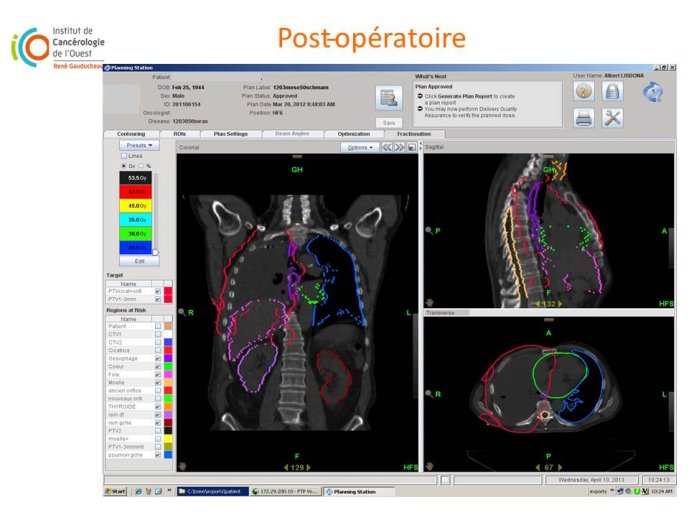
Task: Click the small square box in status bar
Action: [445, 480]
